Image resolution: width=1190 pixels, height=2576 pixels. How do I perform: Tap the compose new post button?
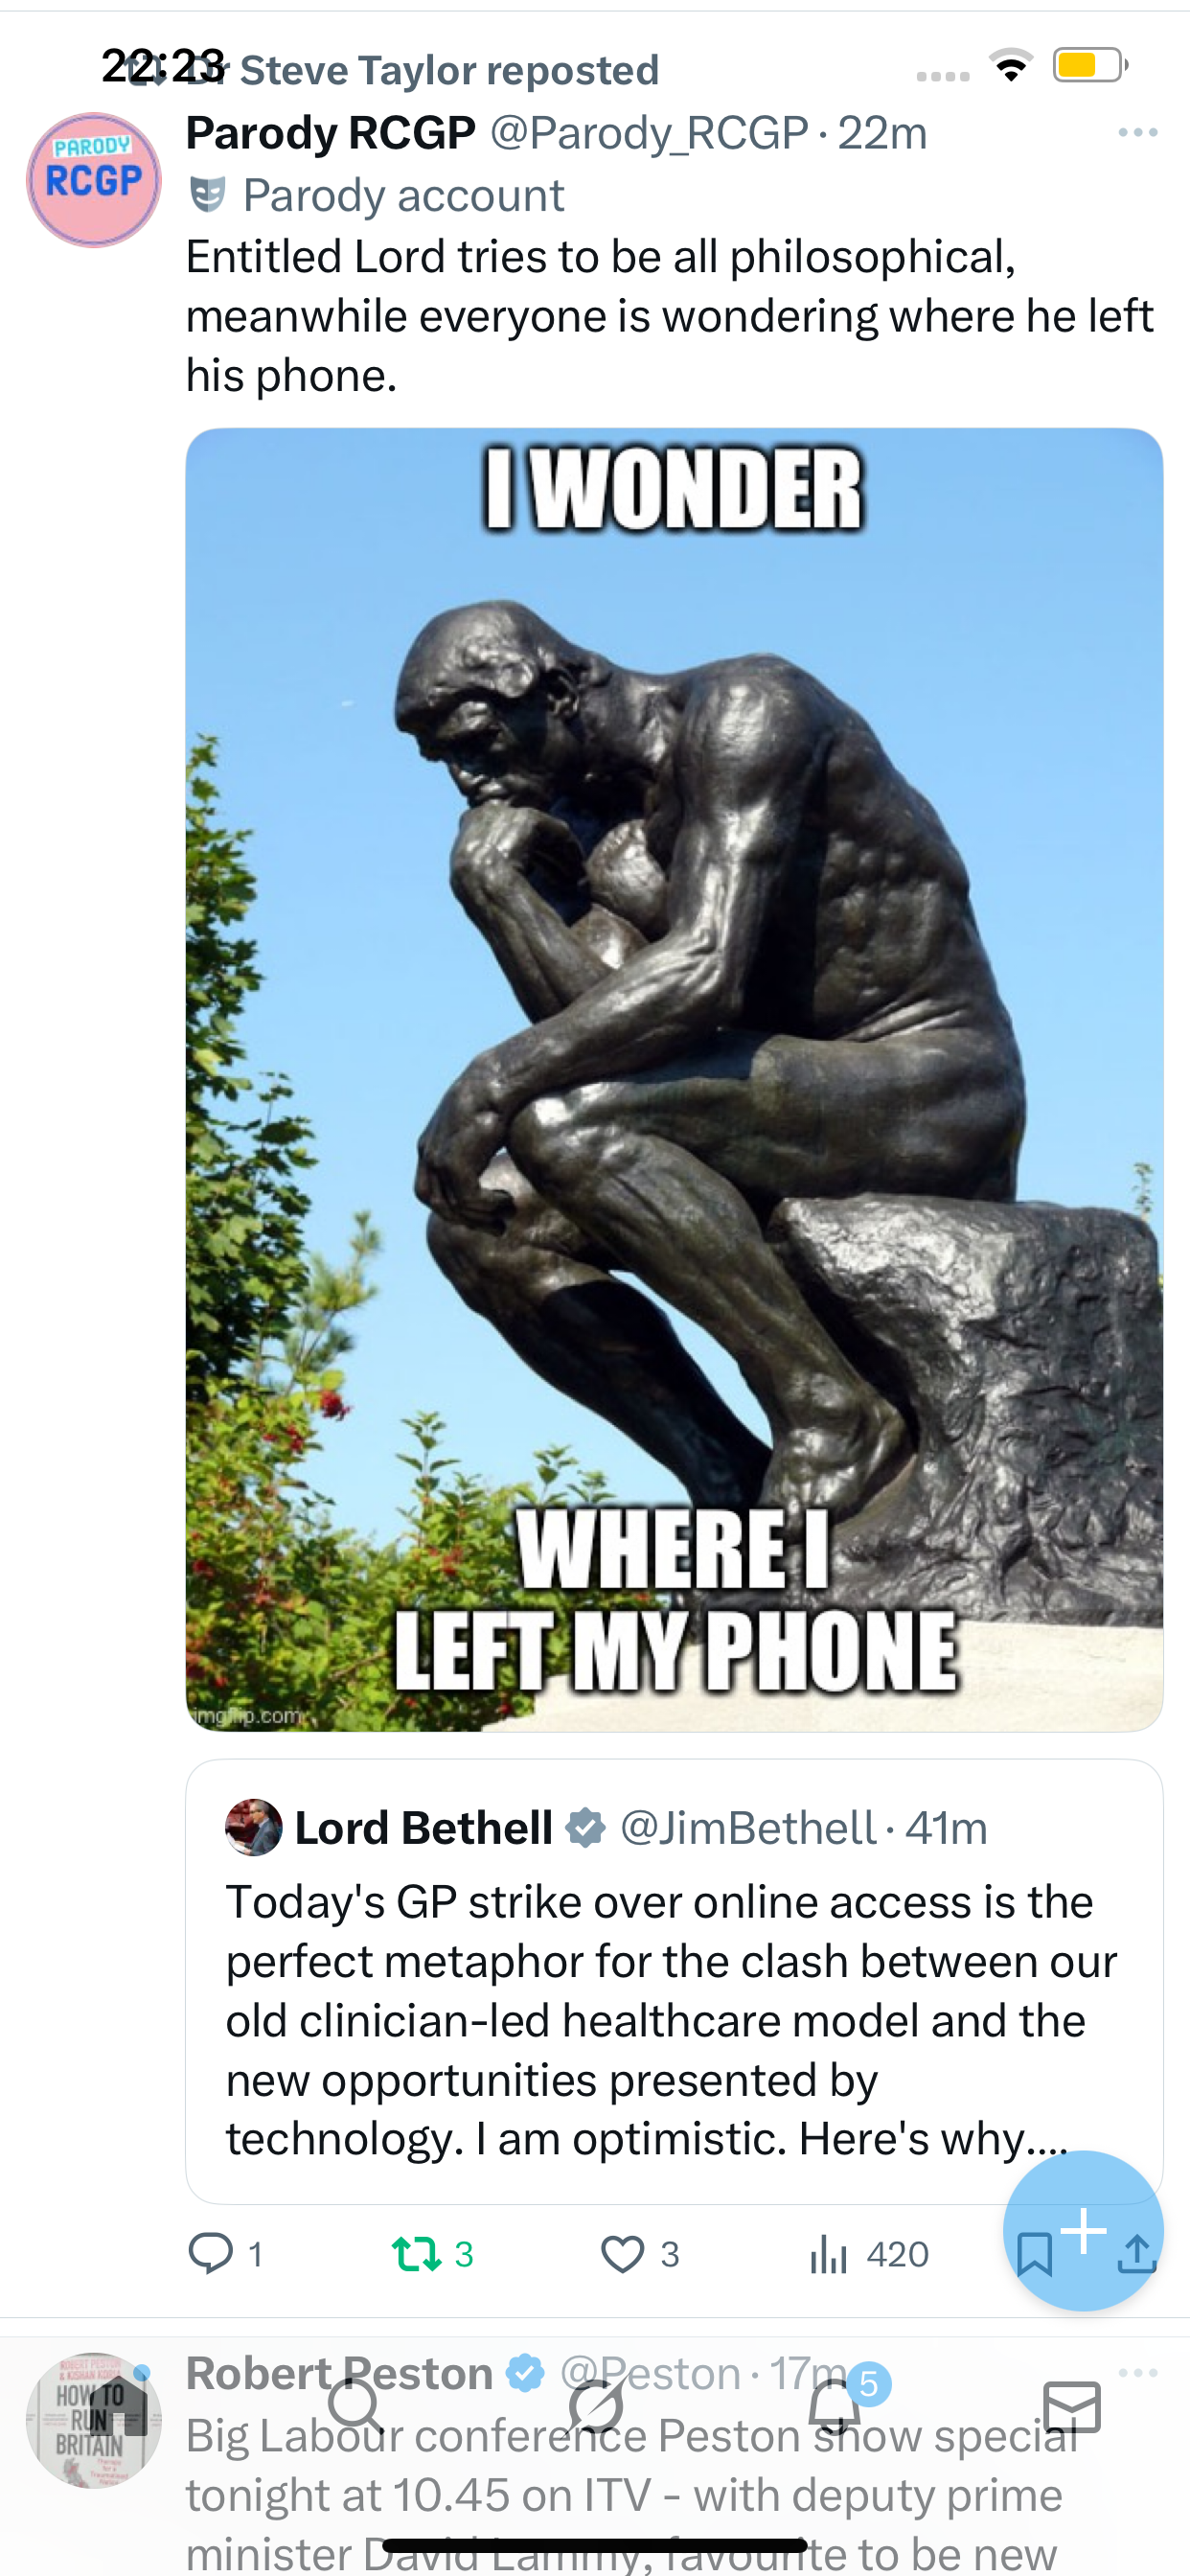click(x=1083, y=2230)
